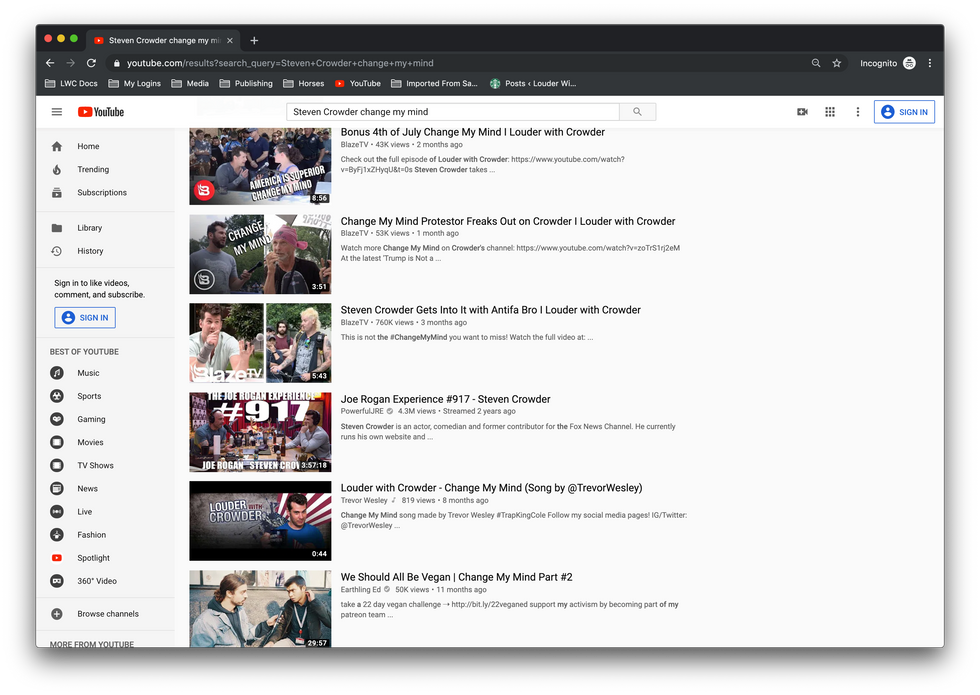Click SIGN IN button in sidebar
Image resolution: width=980 pixels, height=695 pixels.
pos(85,318)
